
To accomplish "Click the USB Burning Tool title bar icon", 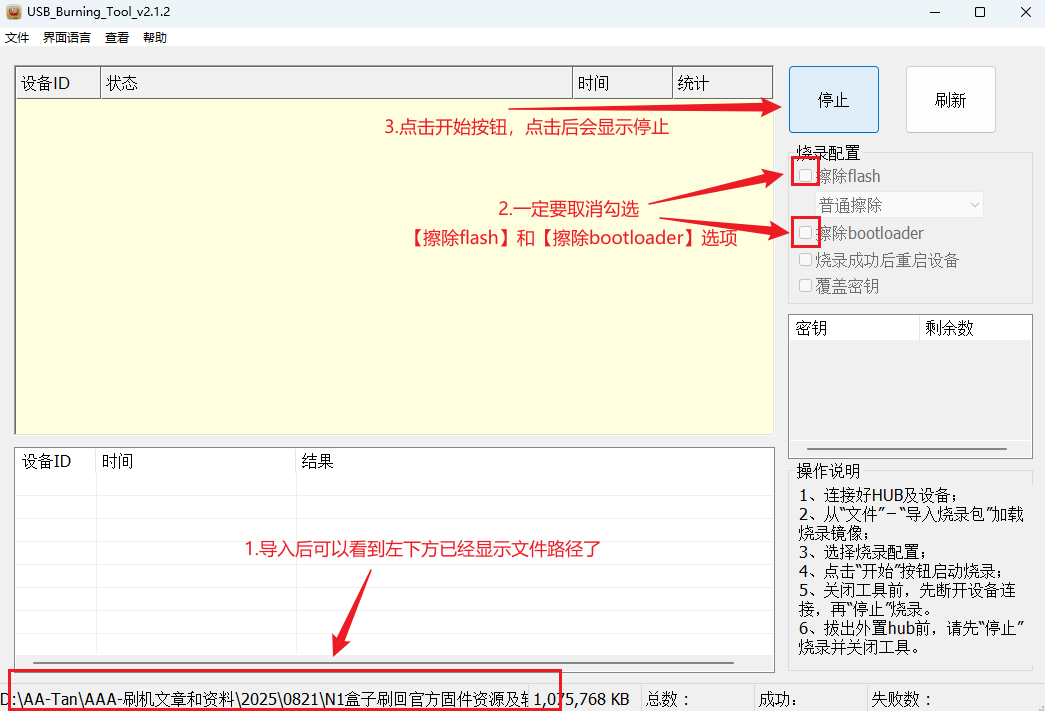I will pyautogui.click(x=13, y=11).
